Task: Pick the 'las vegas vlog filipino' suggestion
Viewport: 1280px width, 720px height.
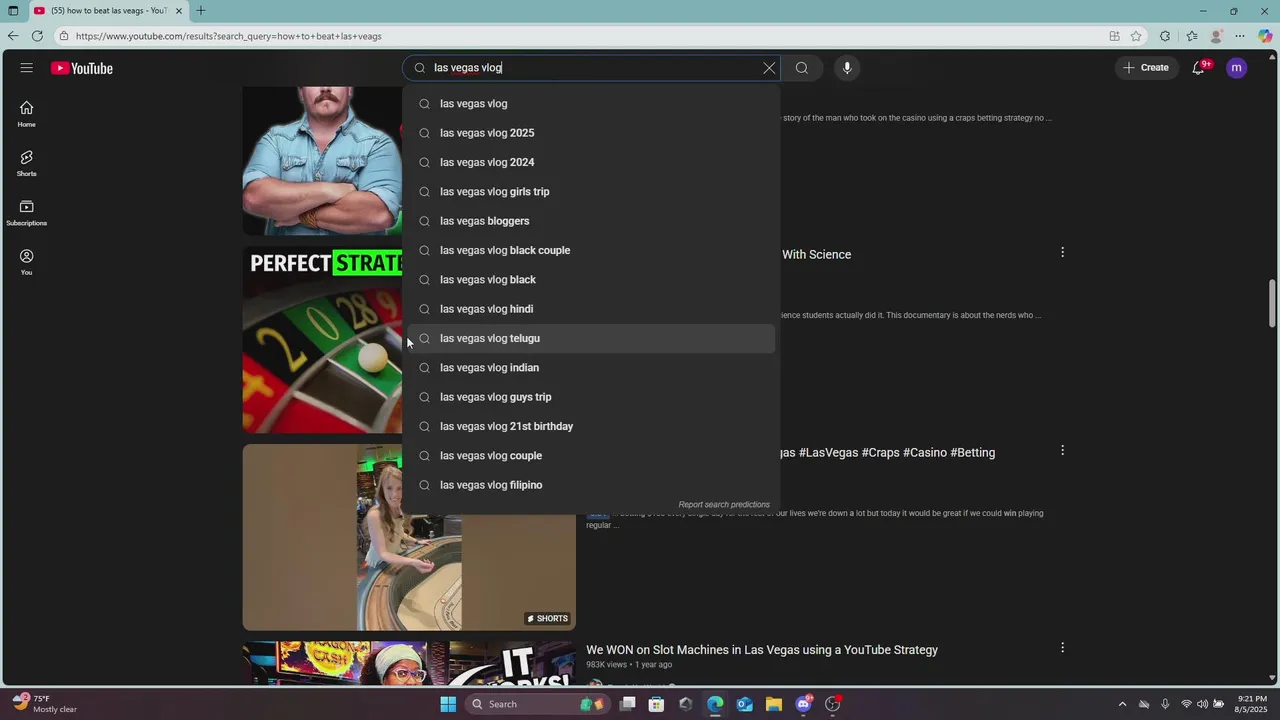Action: (590, 485)
